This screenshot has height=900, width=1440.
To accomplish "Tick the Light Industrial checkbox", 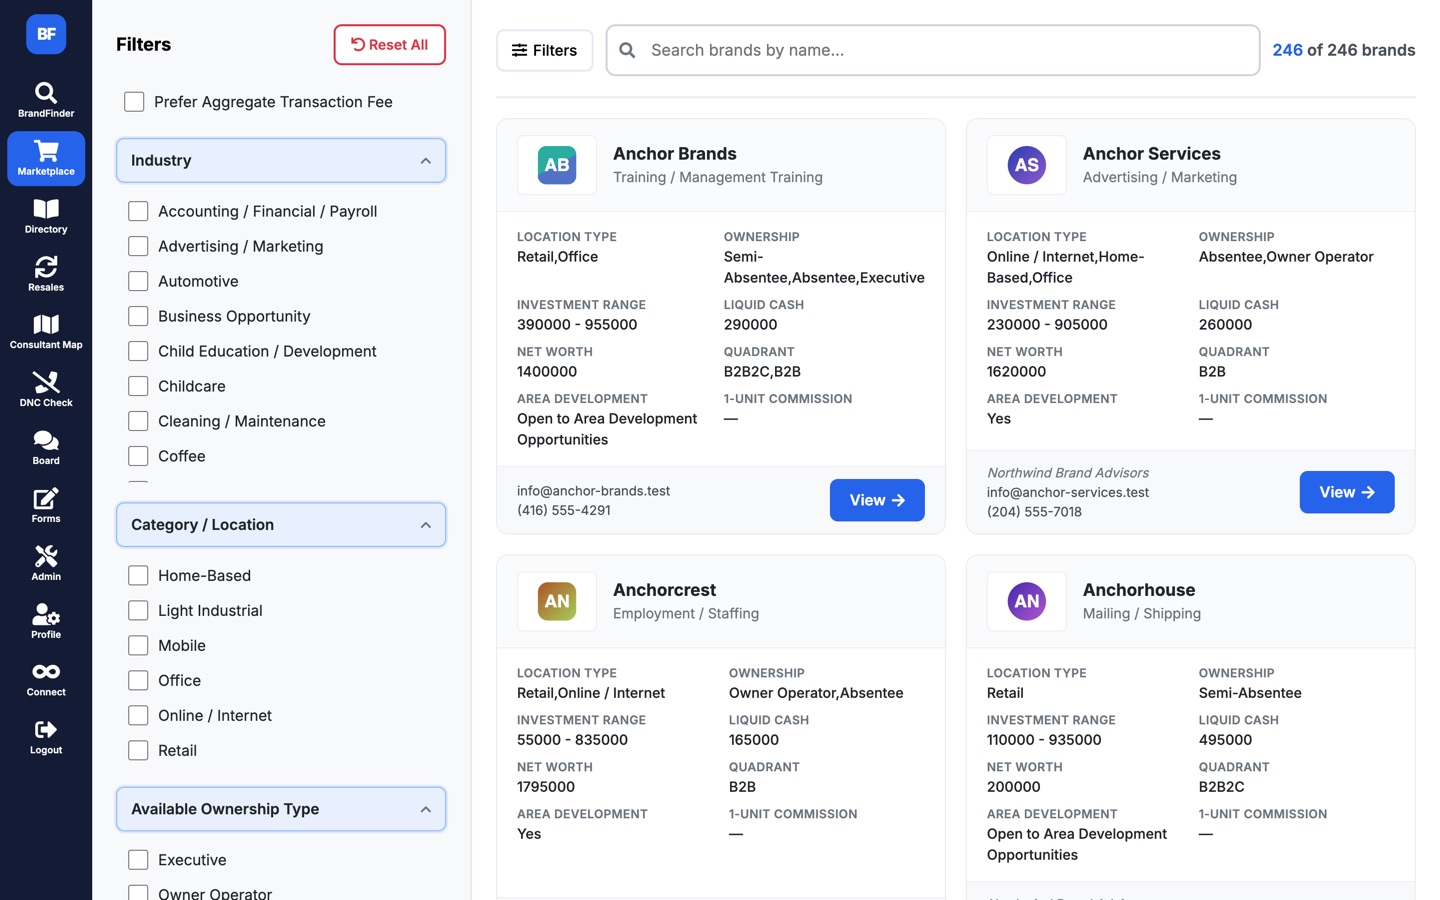I will pos(138,610).
